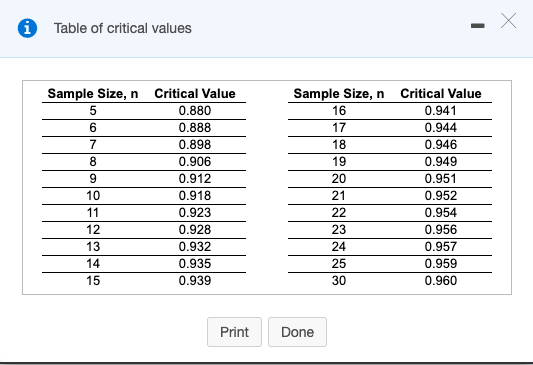Click critical value 0.906 for n=8
Image resolution: width=533 pixels, height=365 pixels.
click(195, 162)
